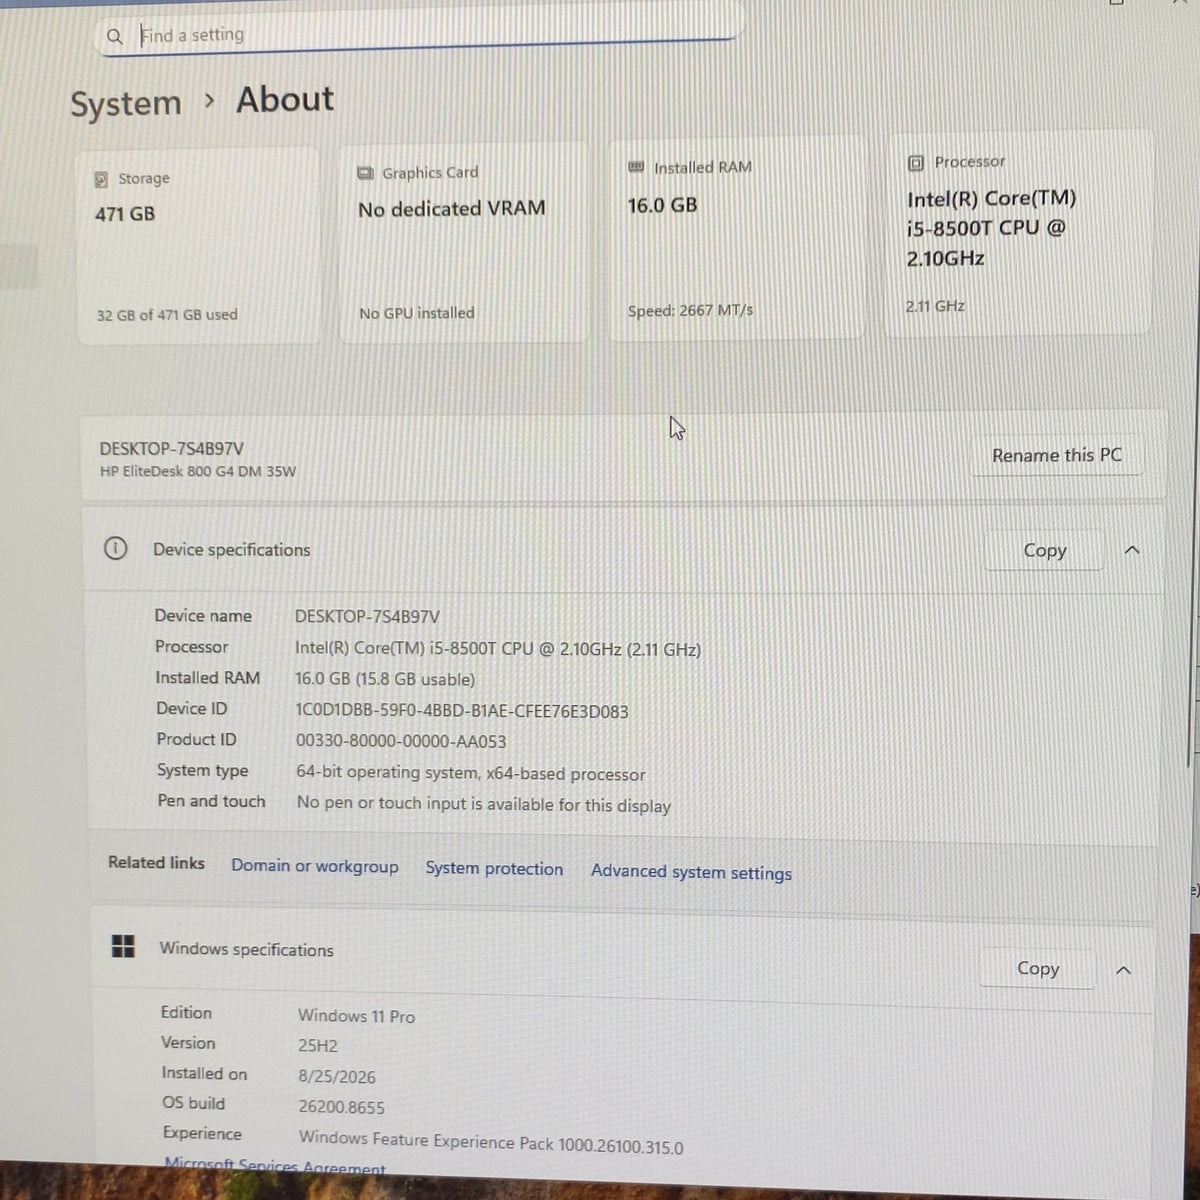Screen dimensions: 1200x1200
Task: Select "No pen or touch input" text
Action: click(484, 804)
